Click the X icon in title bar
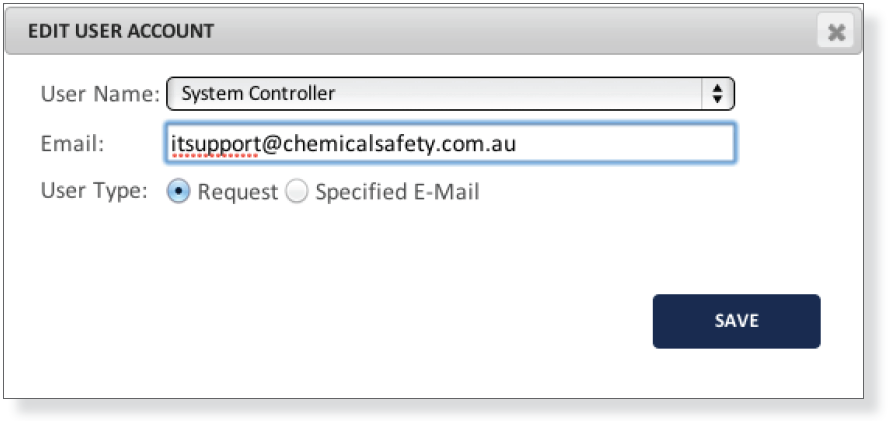 835,32
